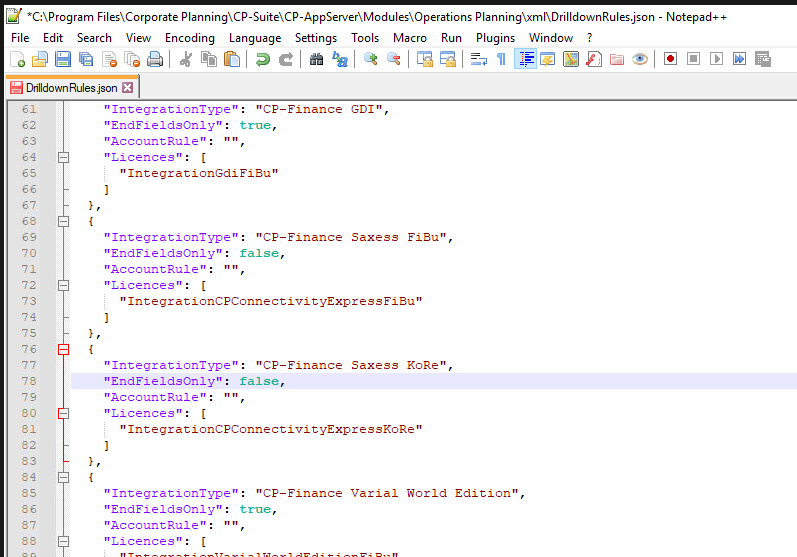797x557 pixels.
Task: Open the Plugins menu
Action: click(495, 38)
